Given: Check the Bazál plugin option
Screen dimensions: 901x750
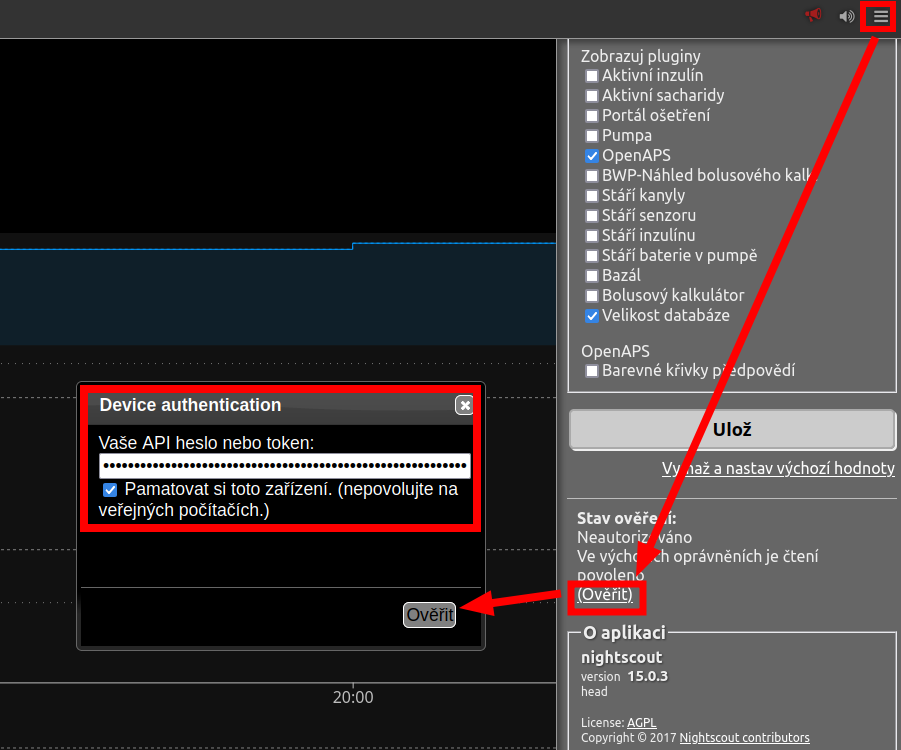Looking at the screenshot, I should click(x=592, y=276).
